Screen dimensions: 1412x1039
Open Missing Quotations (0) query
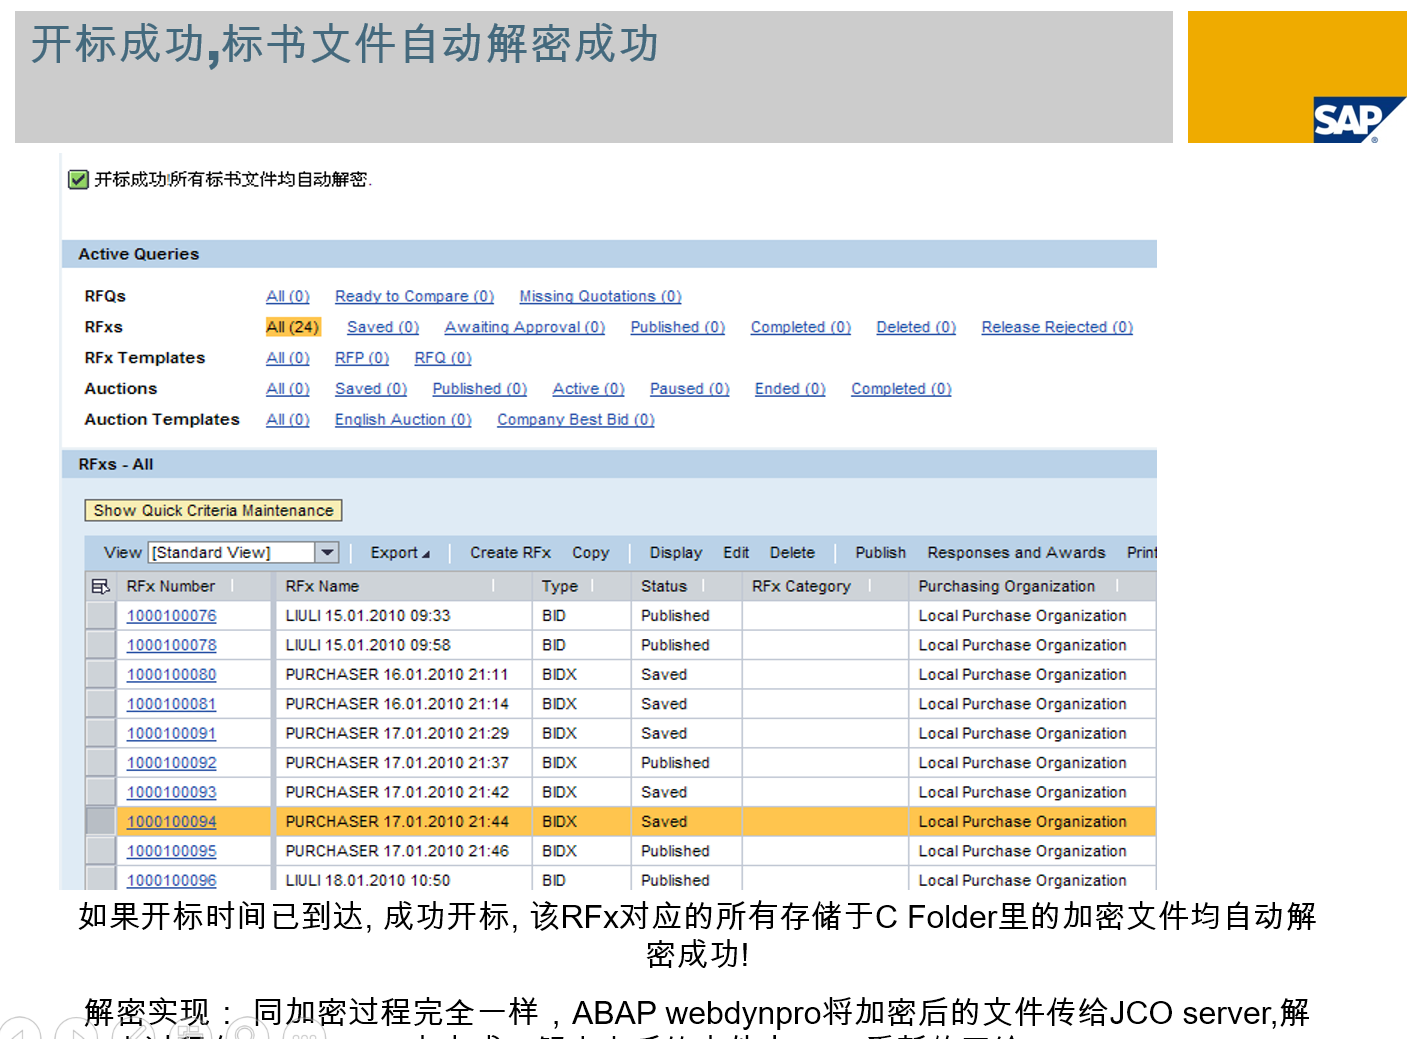pos(600,296)
